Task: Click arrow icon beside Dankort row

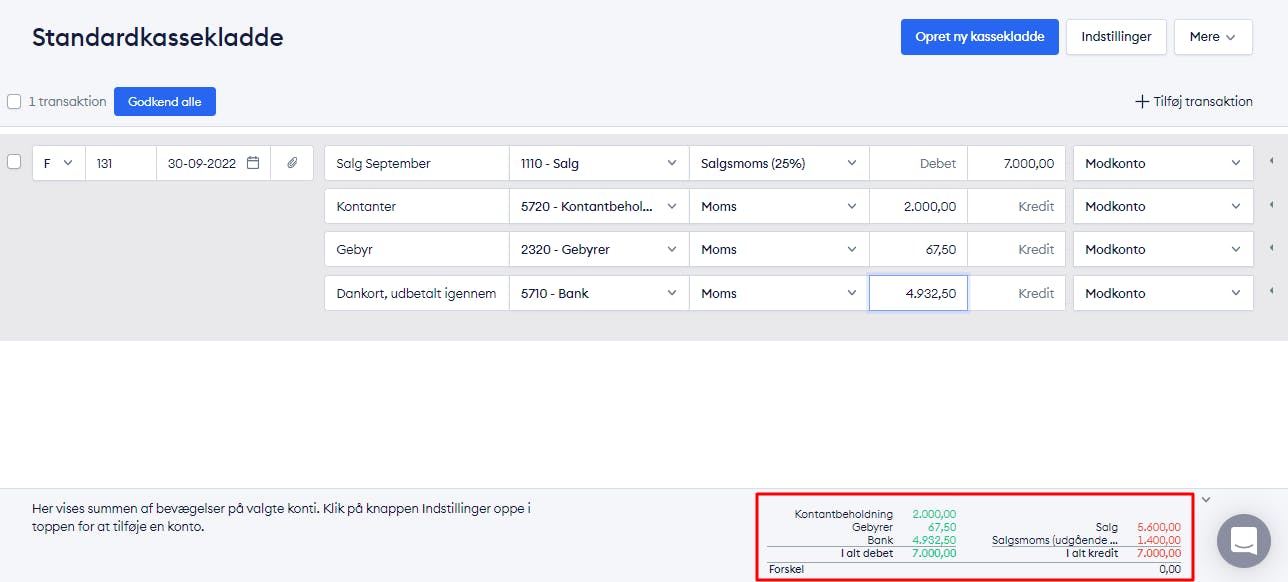Action: (1271, 292)
